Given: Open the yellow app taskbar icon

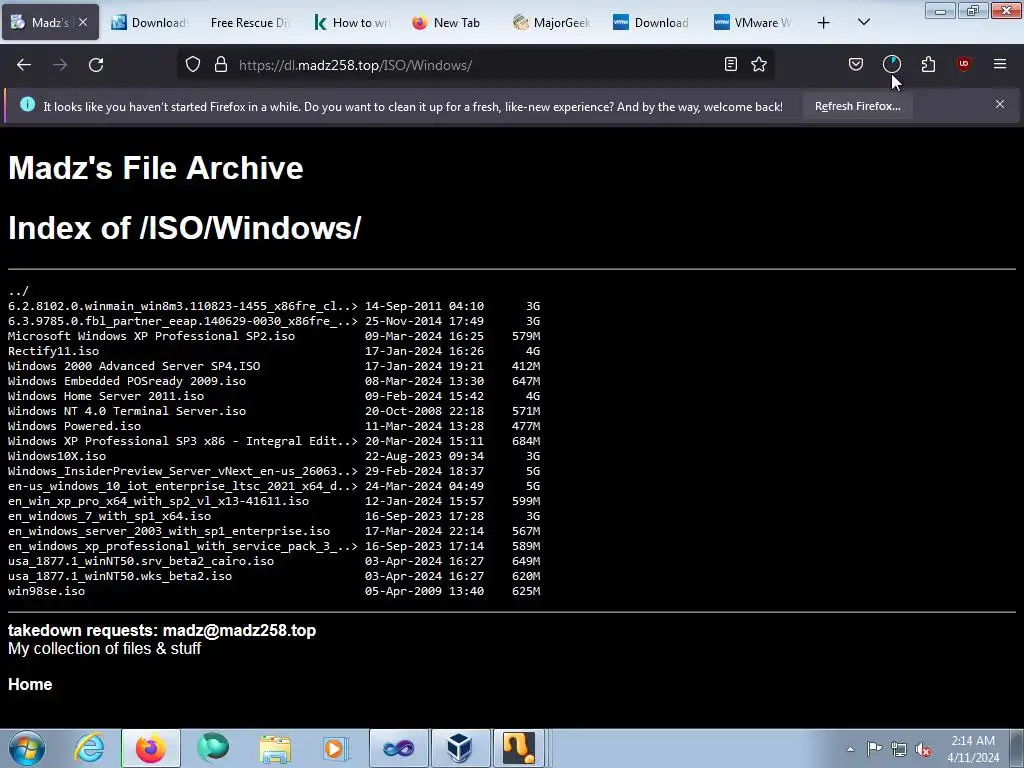Looking at the screenshot, I should [x=519, y=748].
